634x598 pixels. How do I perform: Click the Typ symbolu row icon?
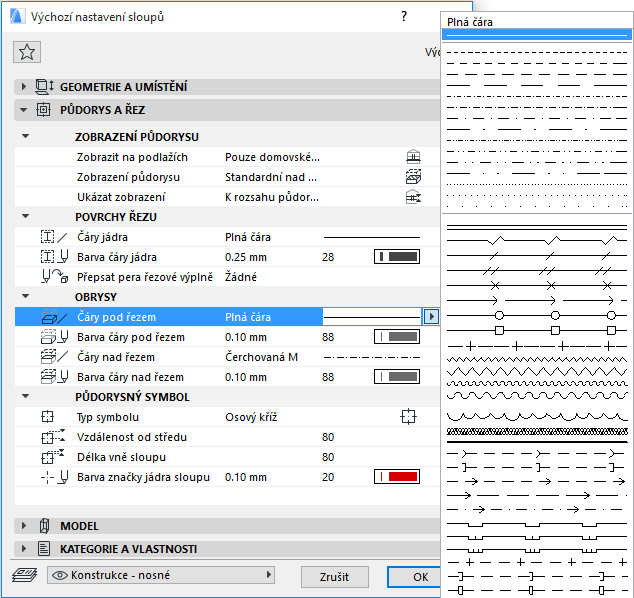coord(48,417)
